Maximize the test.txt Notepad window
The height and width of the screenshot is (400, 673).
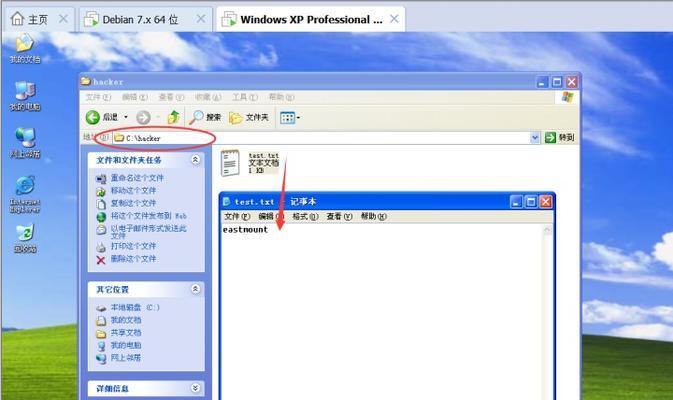(531, 202)
